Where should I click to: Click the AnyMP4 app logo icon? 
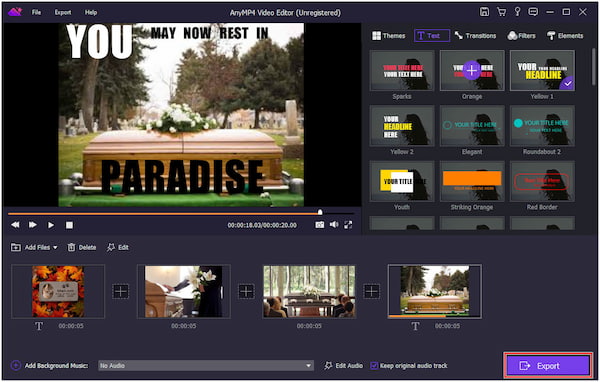click(15, 12)
